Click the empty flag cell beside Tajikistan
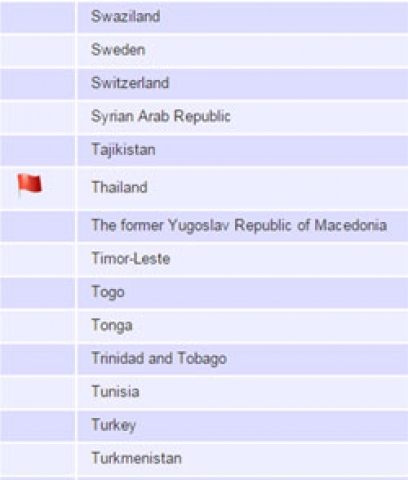 (37, 150)
